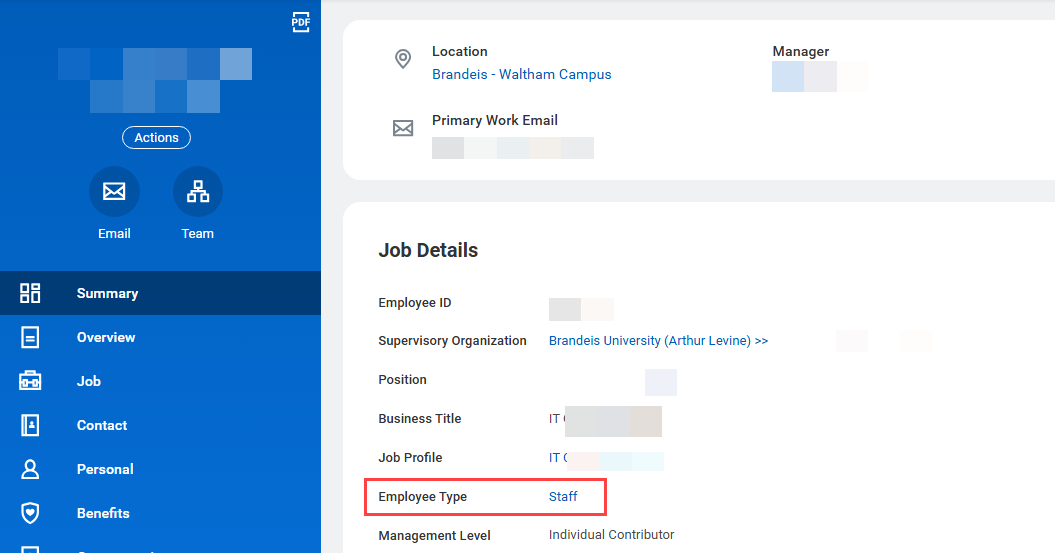
Task: Select the Summary menu item
Action: [x=160, y=293]
